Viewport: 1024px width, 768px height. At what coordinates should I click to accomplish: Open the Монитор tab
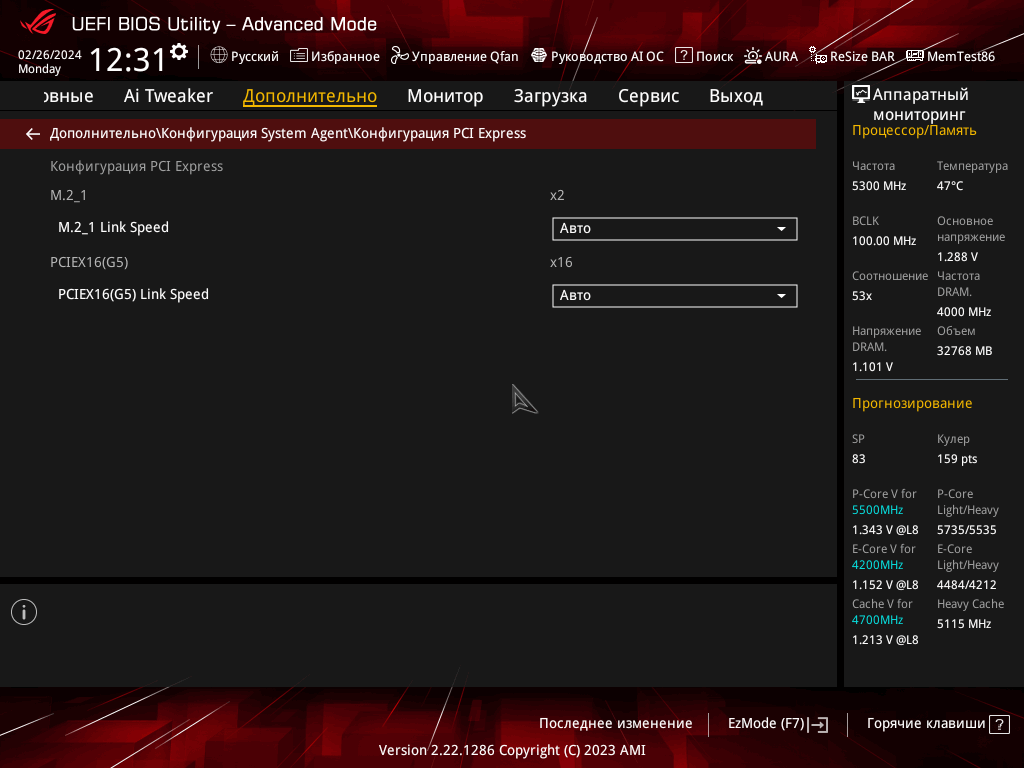445,96
